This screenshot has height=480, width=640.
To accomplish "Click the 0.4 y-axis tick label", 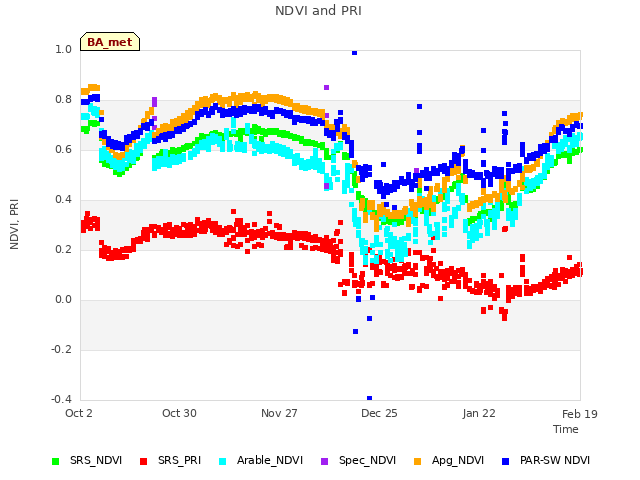I will (x=63, y=200).
